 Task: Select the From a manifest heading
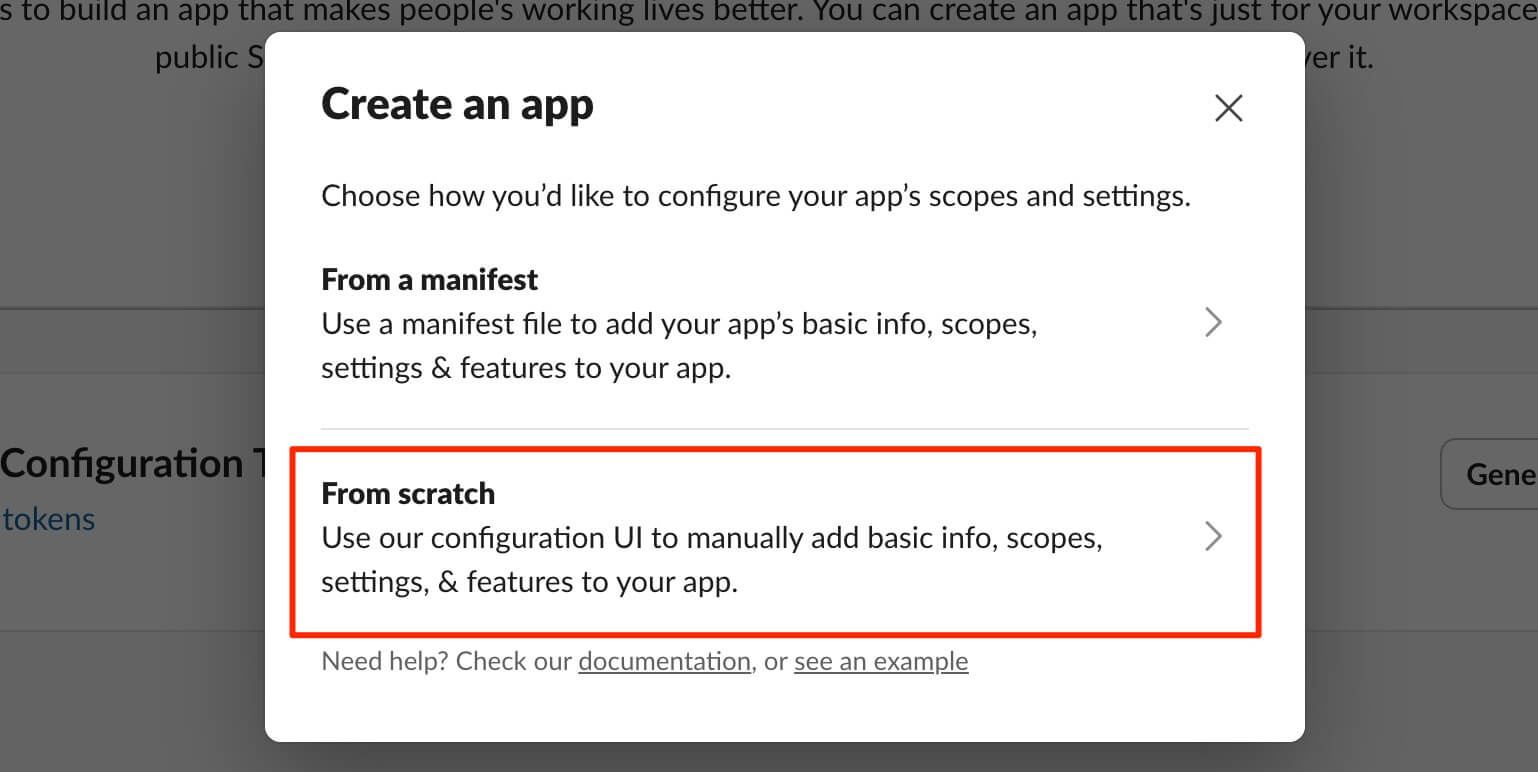[430, 279]
